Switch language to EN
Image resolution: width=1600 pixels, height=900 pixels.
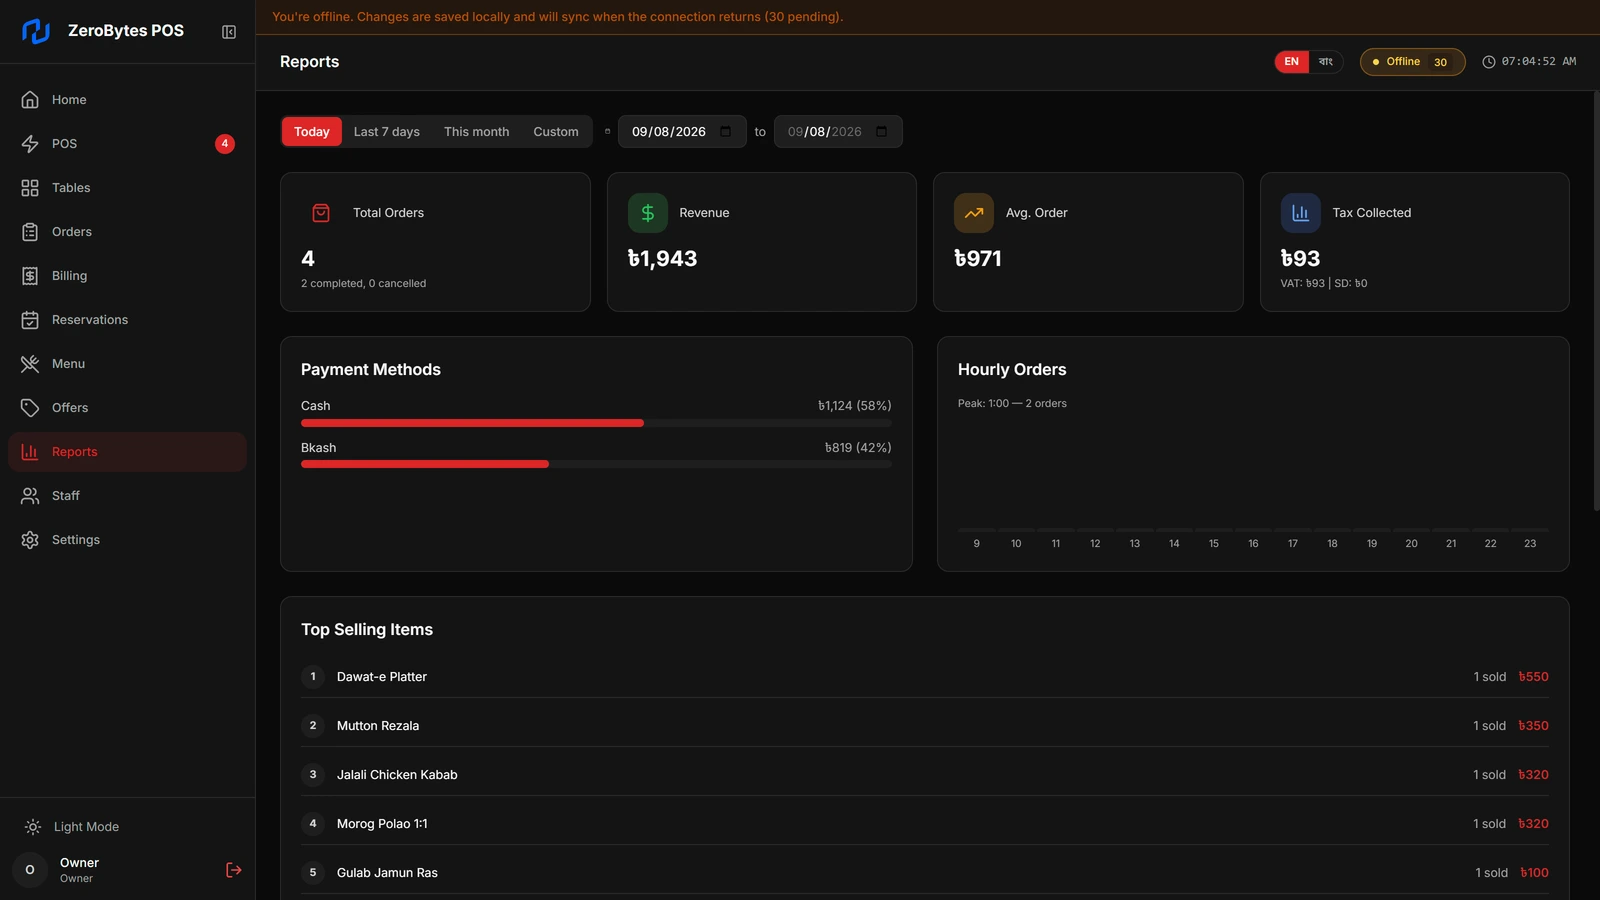click(1292, 62)
